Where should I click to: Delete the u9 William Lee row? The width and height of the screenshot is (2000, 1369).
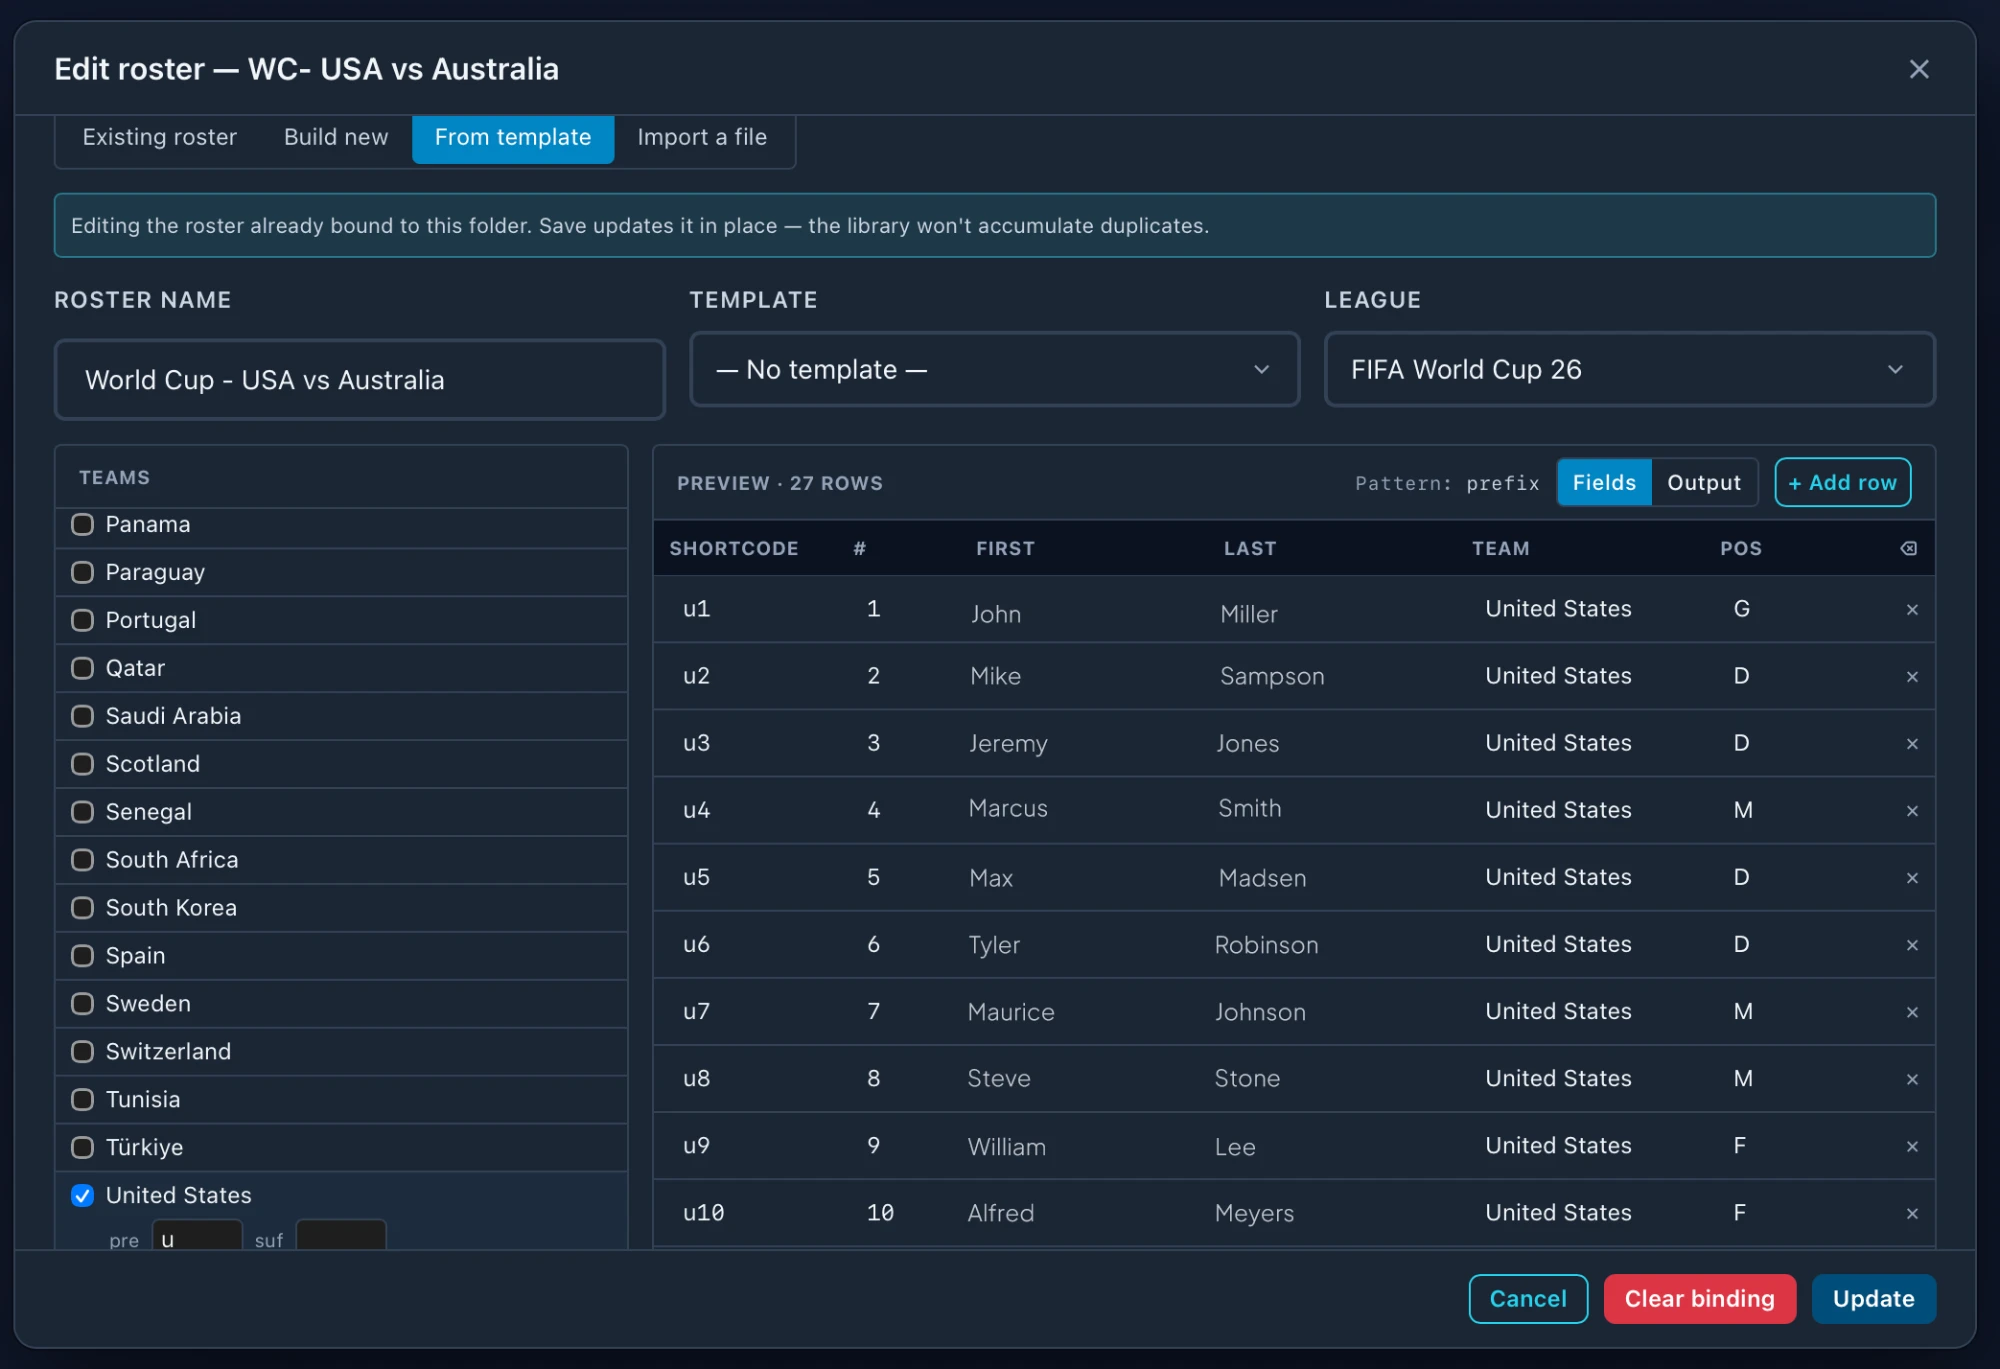click(1912, 1145)
